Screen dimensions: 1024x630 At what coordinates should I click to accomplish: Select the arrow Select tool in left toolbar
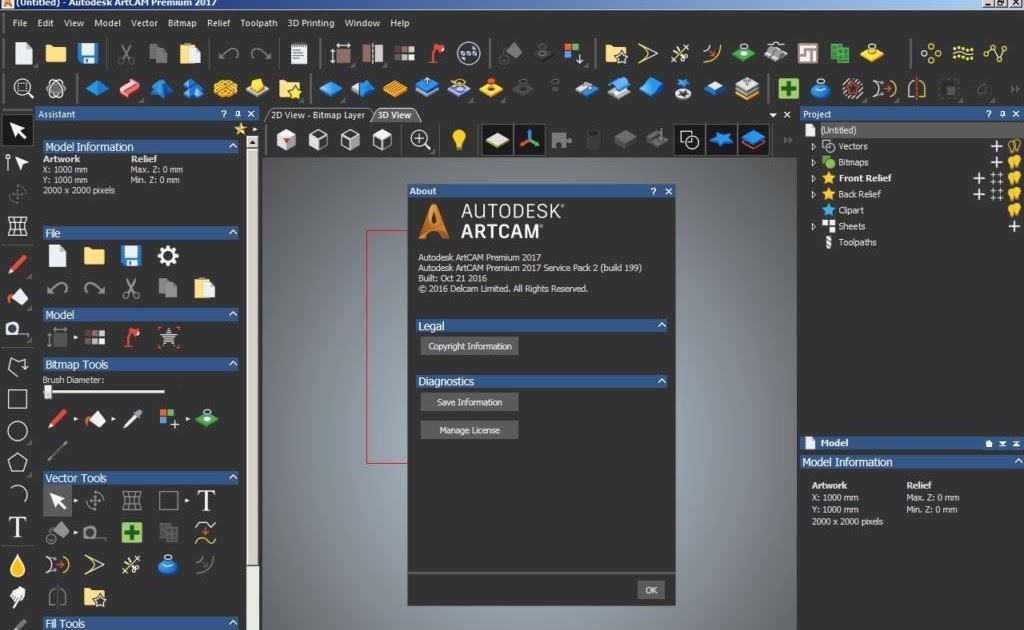click(x=18, y=131)
